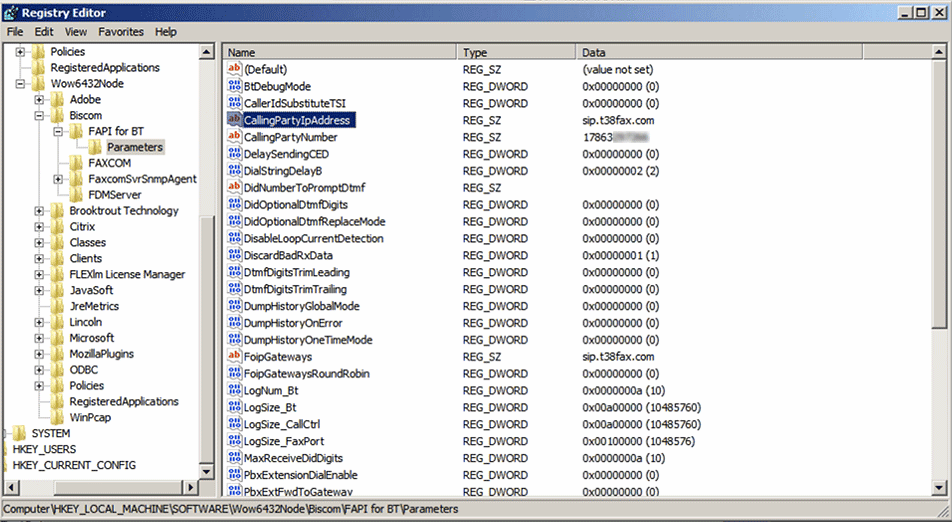Viewport: 952px width, 522px height.
Task: Click the tree pane scroll right arrow
Action: pyautogui.click(x=191, y=487)
